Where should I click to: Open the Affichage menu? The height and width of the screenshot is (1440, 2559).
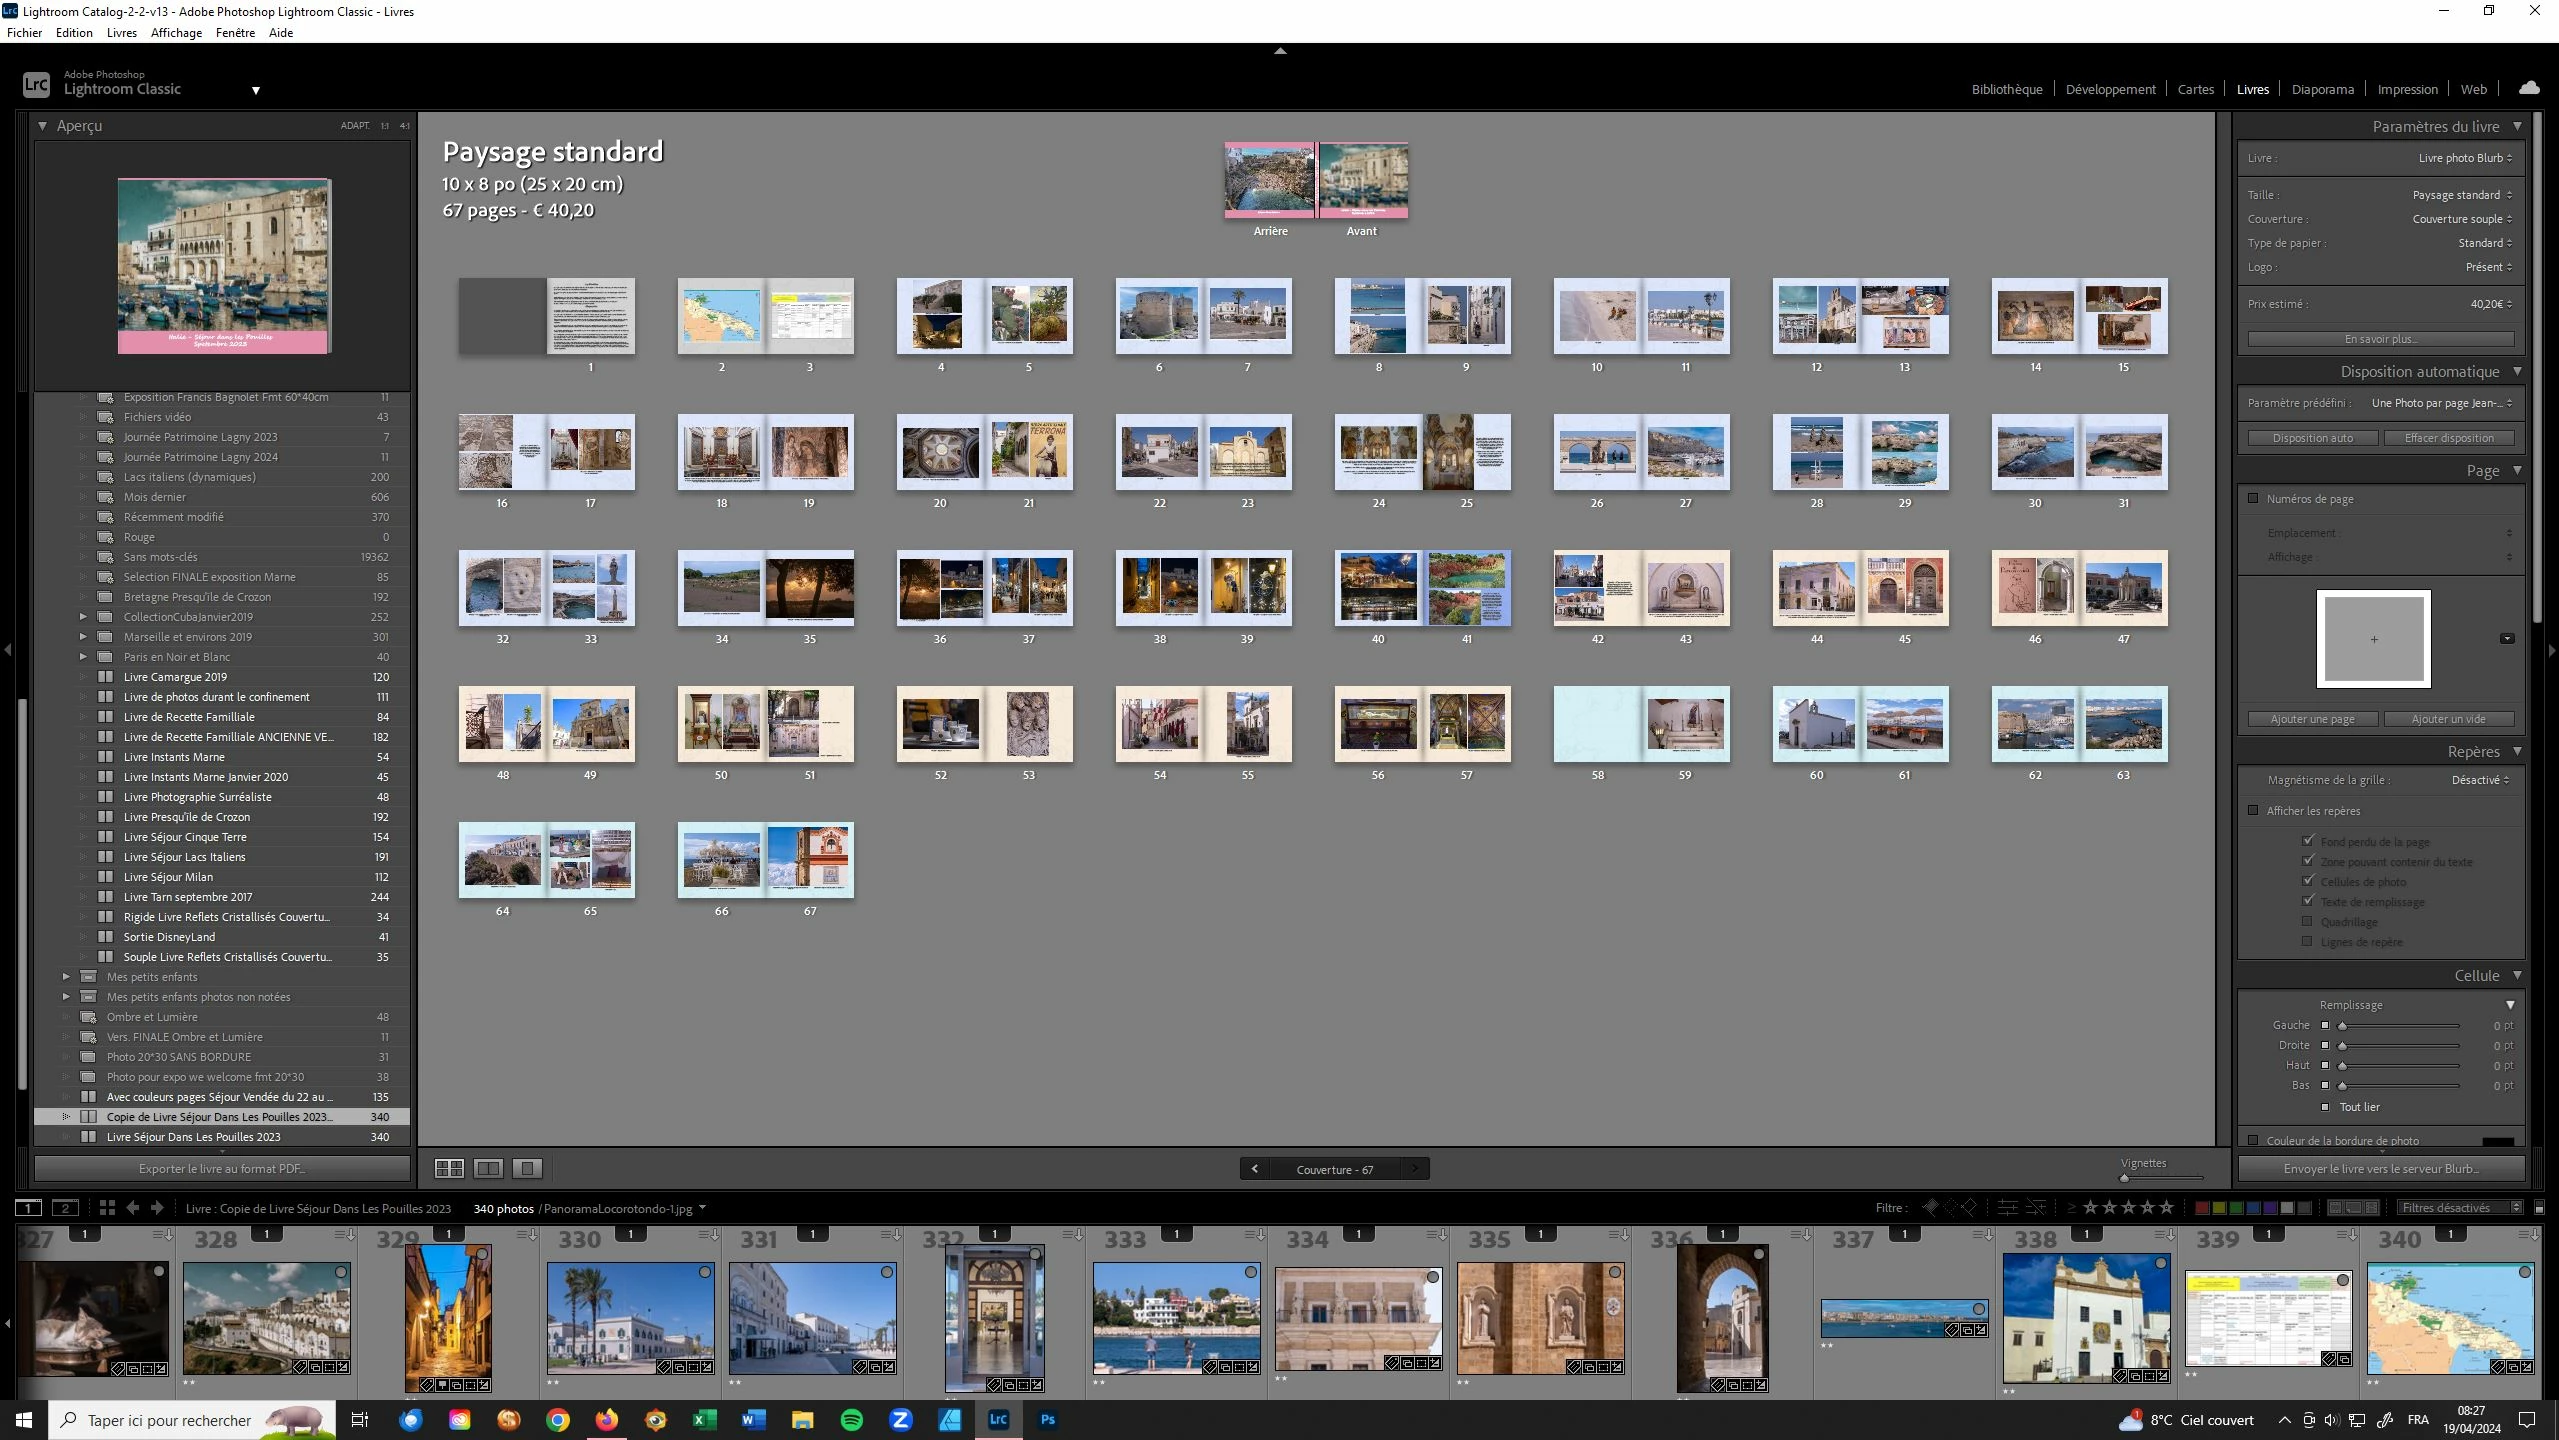coord(176,33)
